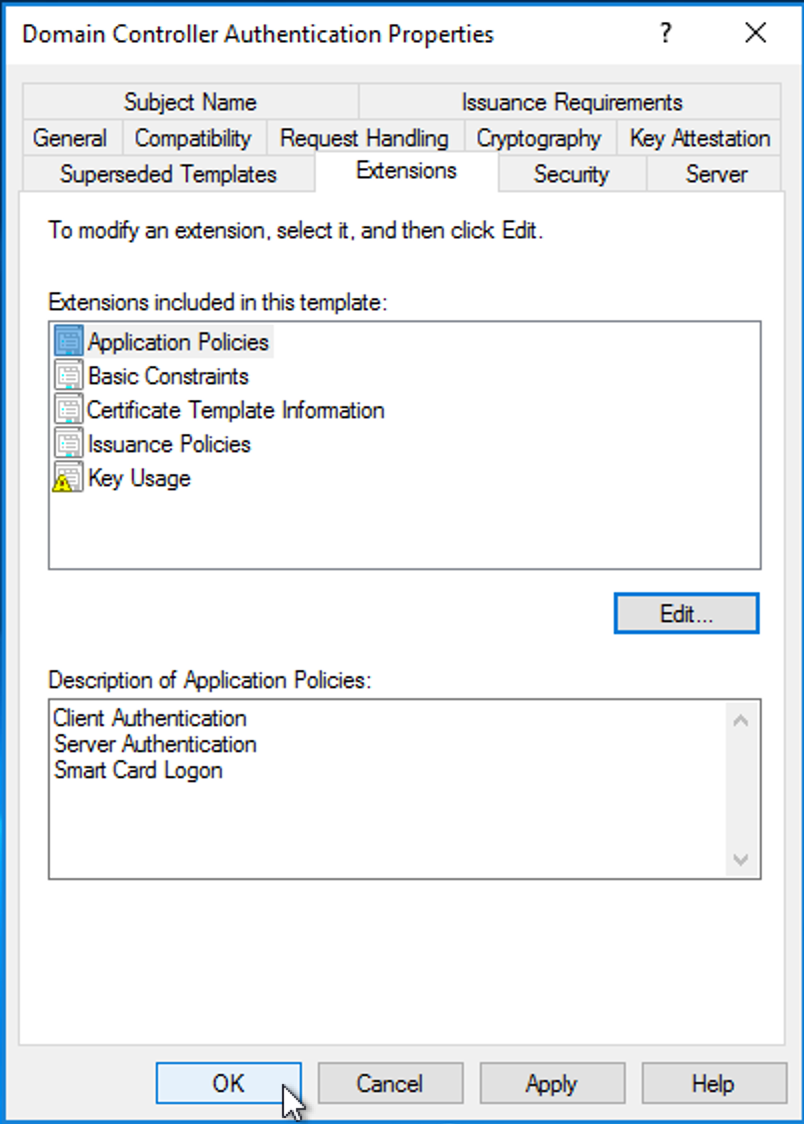Select the Basic Constraints extension icon
The image size is (804, 1124).
pos(69,376)
